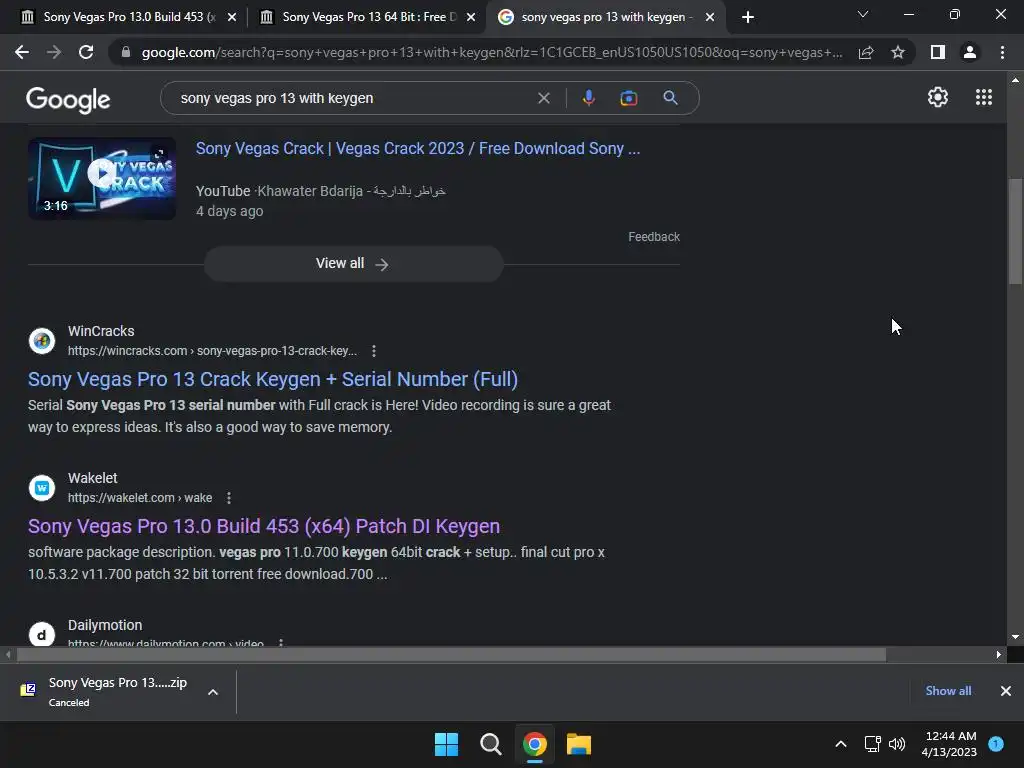Open Sony Vegas Crack YouTube video link

pyautogui.click(x=418, y=149)
